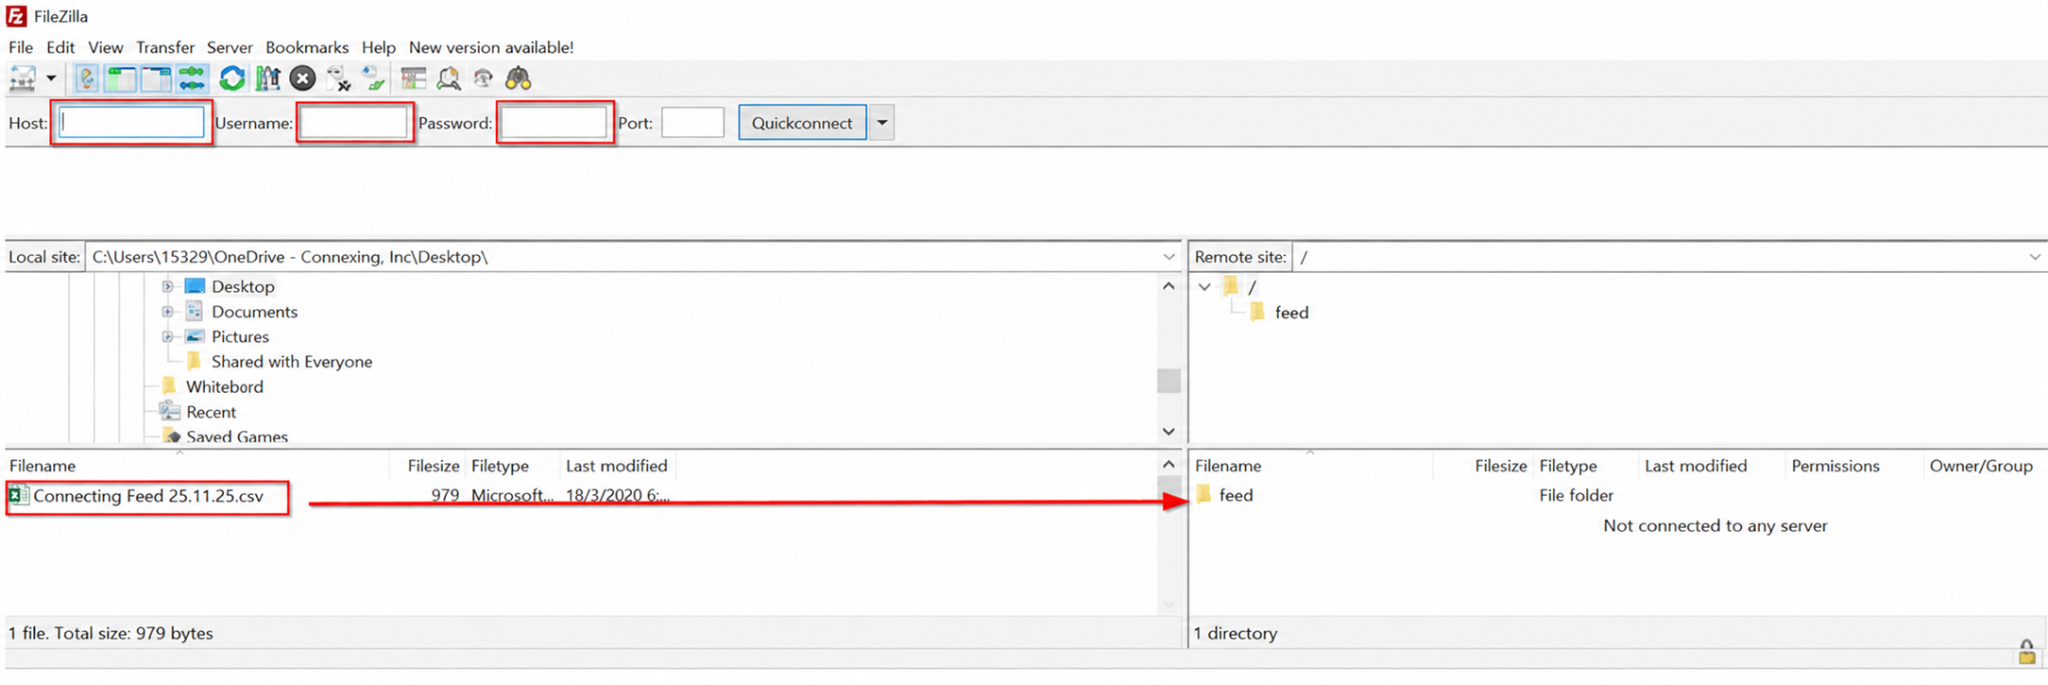Click the Quickconnect button
Screen dimensions: 2048x685
pyautogui.click(x=802, y=123)
